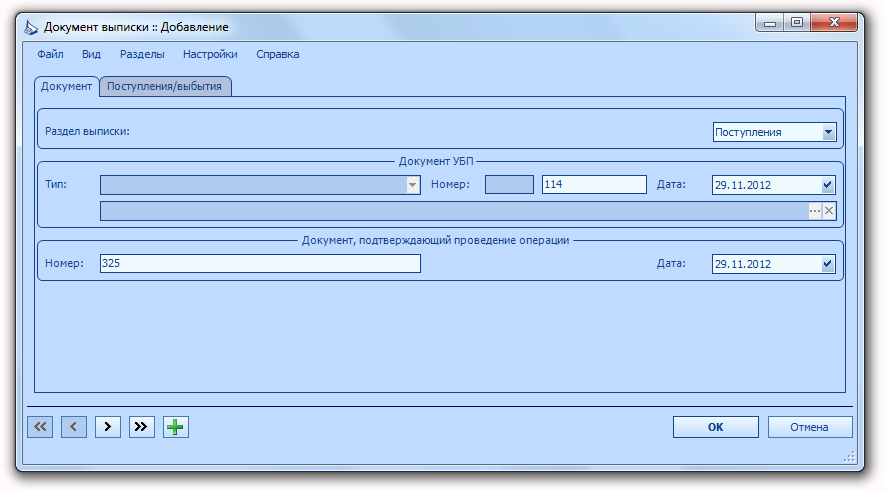Open lookup with ellipsis button in УБП field

click(815, 211)
